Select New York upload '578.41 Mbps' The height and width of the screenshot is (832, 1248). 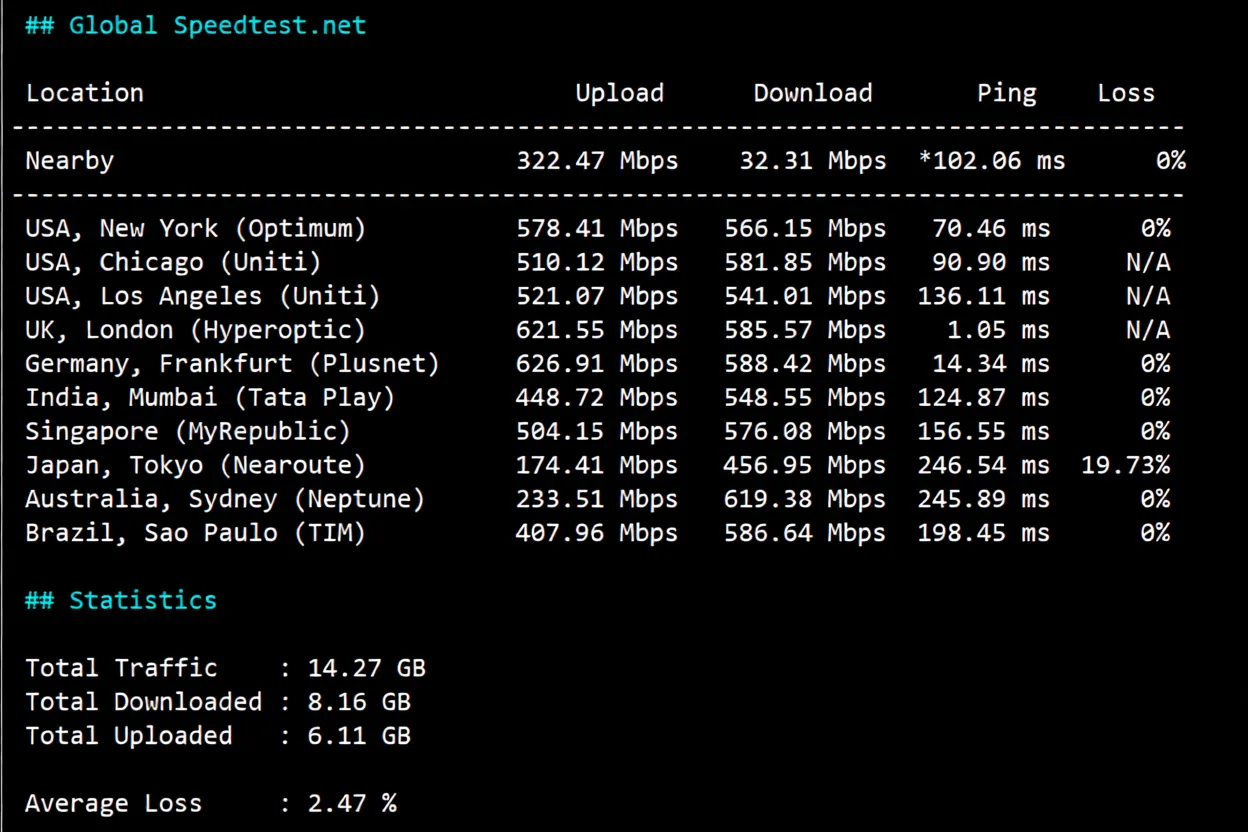[597, 229]
